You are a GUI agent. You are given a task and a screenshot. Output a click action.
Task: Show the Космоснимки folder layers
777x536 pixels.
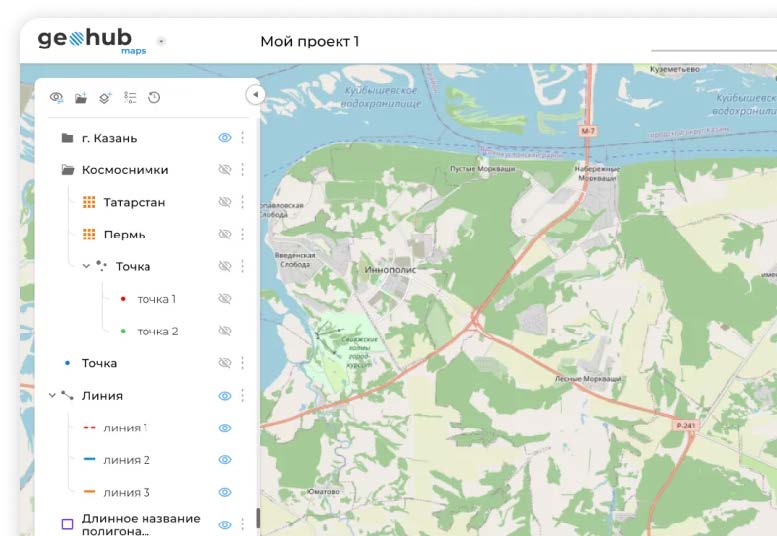tap(225, 170)
